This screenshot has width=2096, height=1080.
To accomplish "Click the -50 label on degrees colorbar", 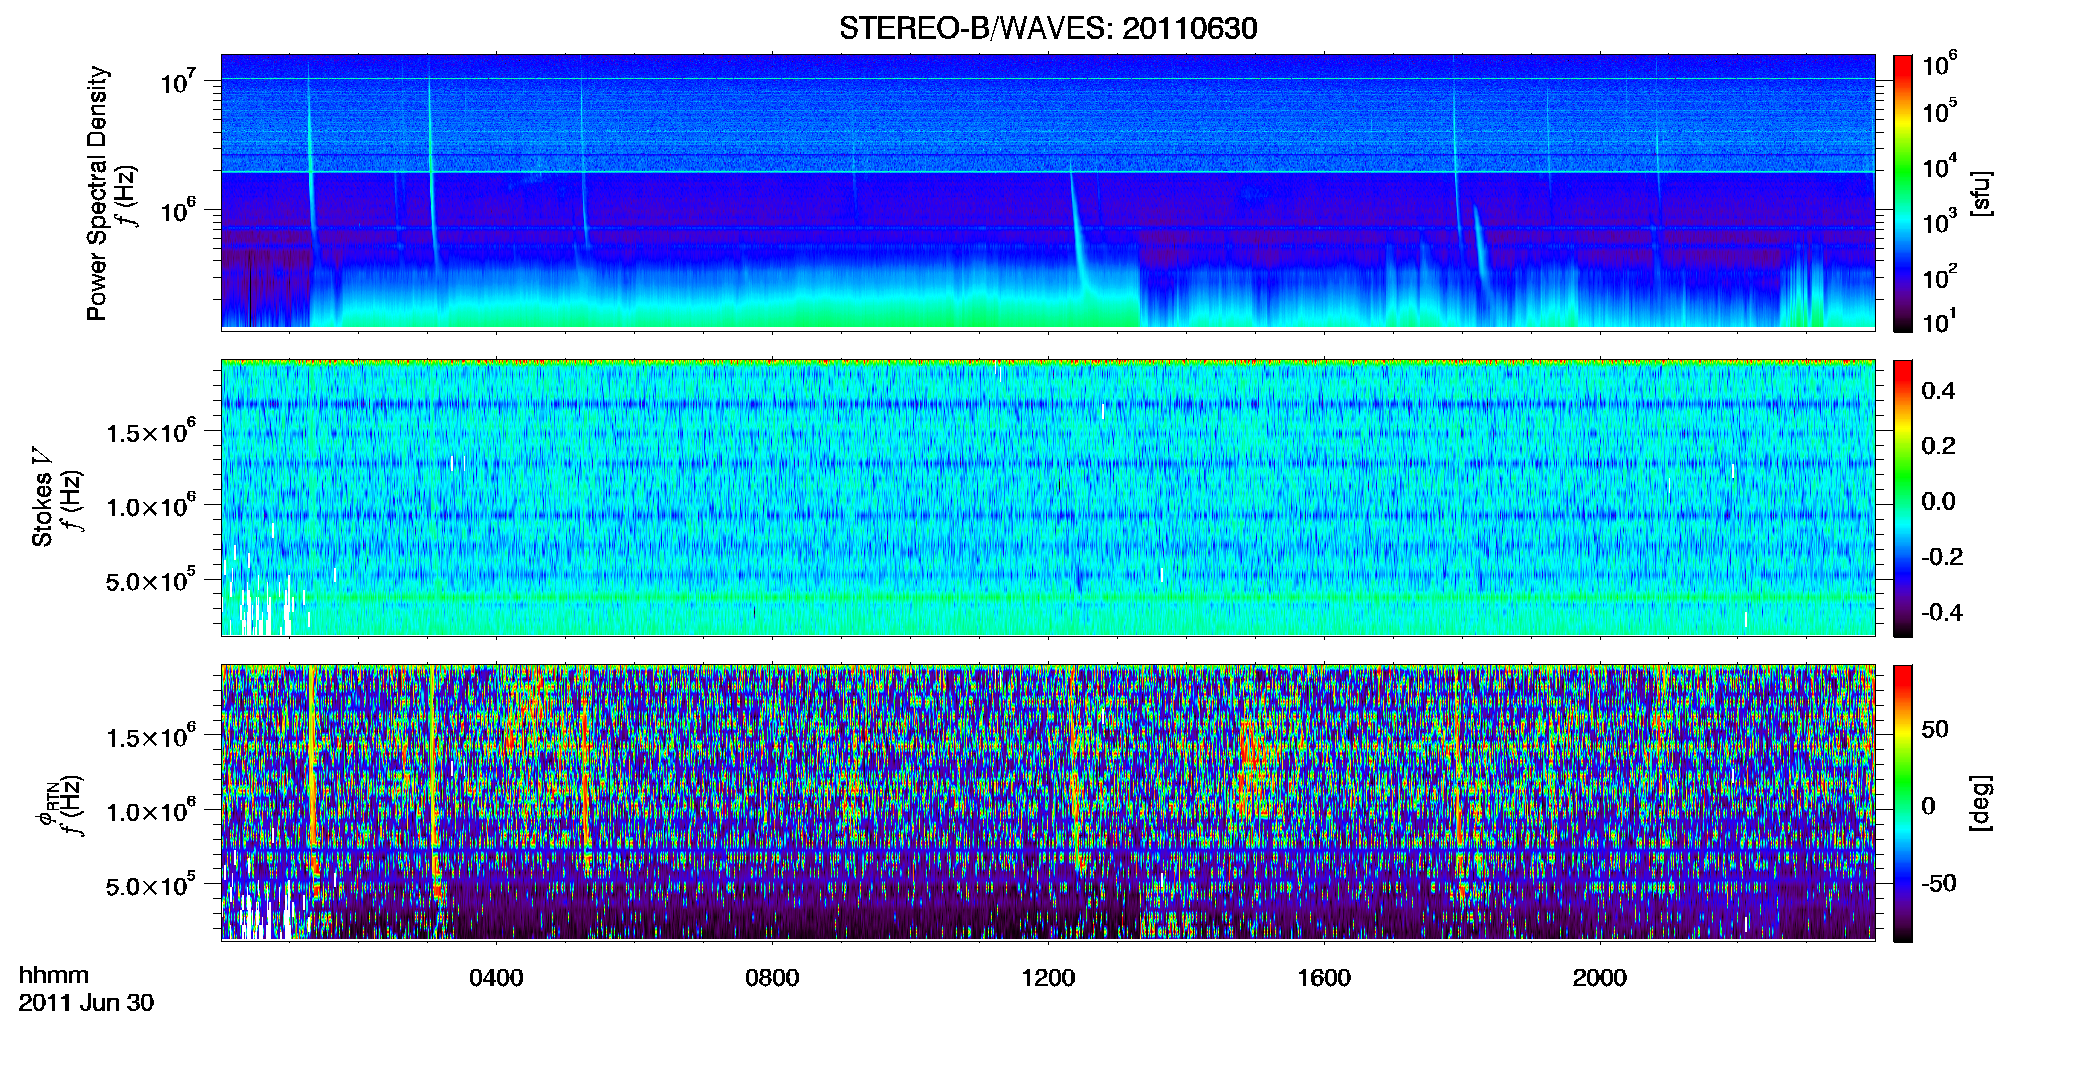I will click(x=1939, y=883).
